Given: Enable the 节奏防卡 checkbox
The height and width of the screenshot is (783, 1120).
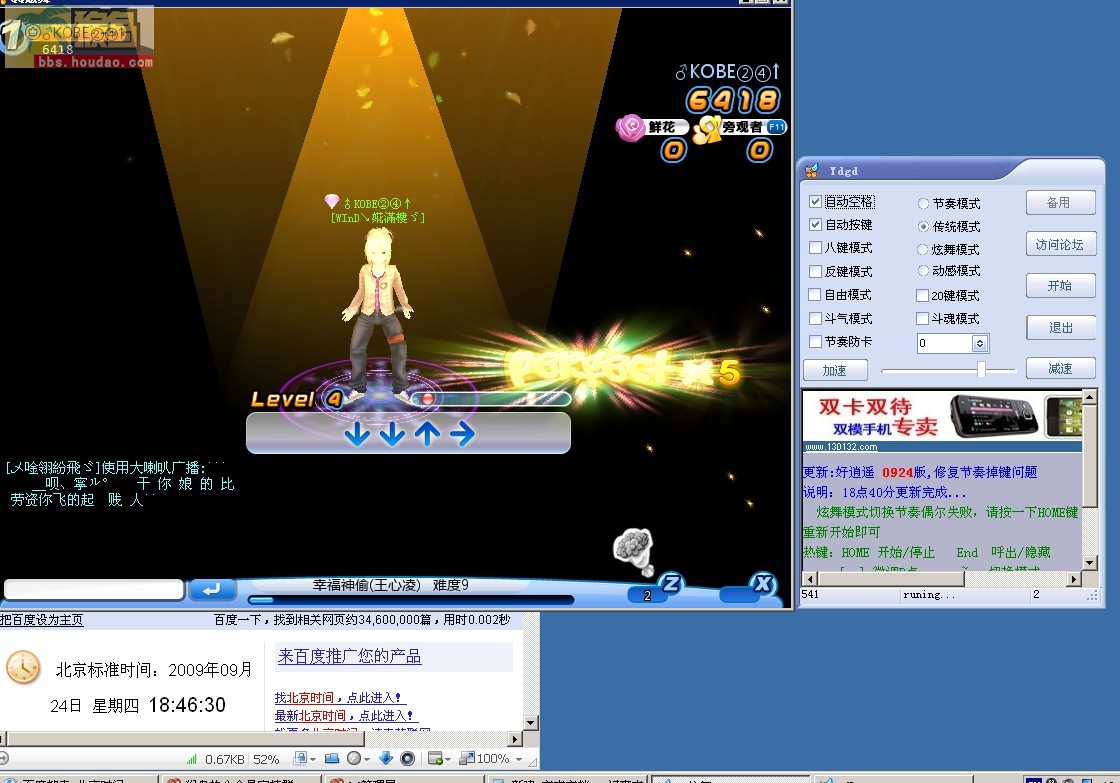Looking at the screenshot, I should point(815,341).
